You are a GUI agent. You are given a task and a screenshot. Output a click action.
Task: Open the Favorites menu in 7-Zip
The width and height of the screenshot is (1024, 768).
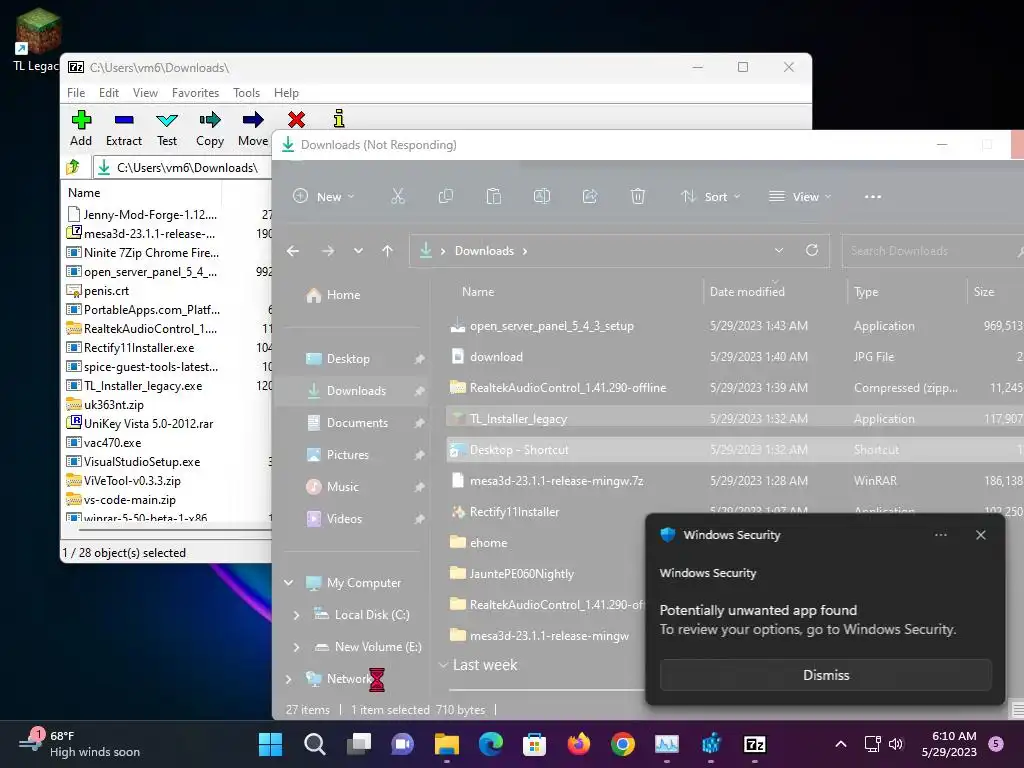point(195,93)
